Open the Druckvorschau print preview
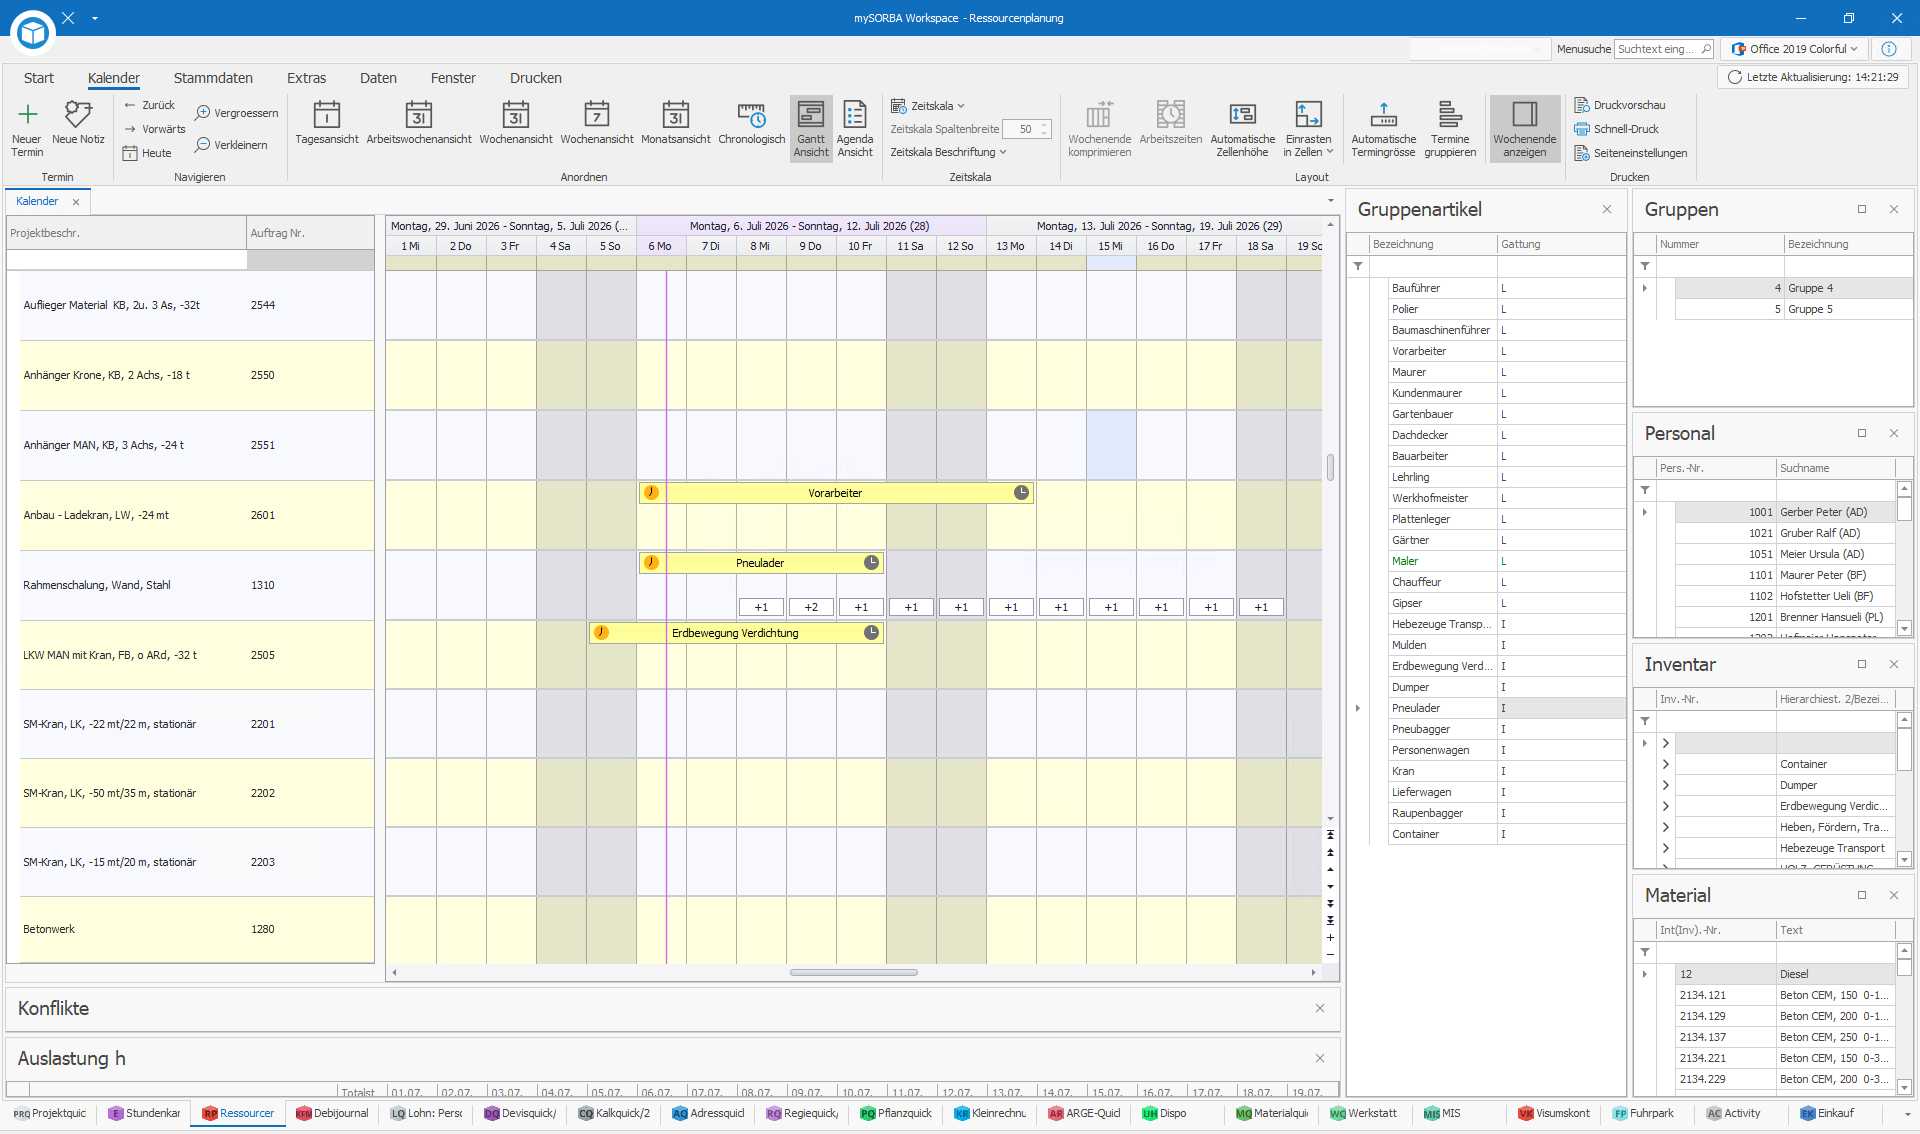This screenshot has width=1920, height=1134. pyautogui.click(x=1620, y=105)
